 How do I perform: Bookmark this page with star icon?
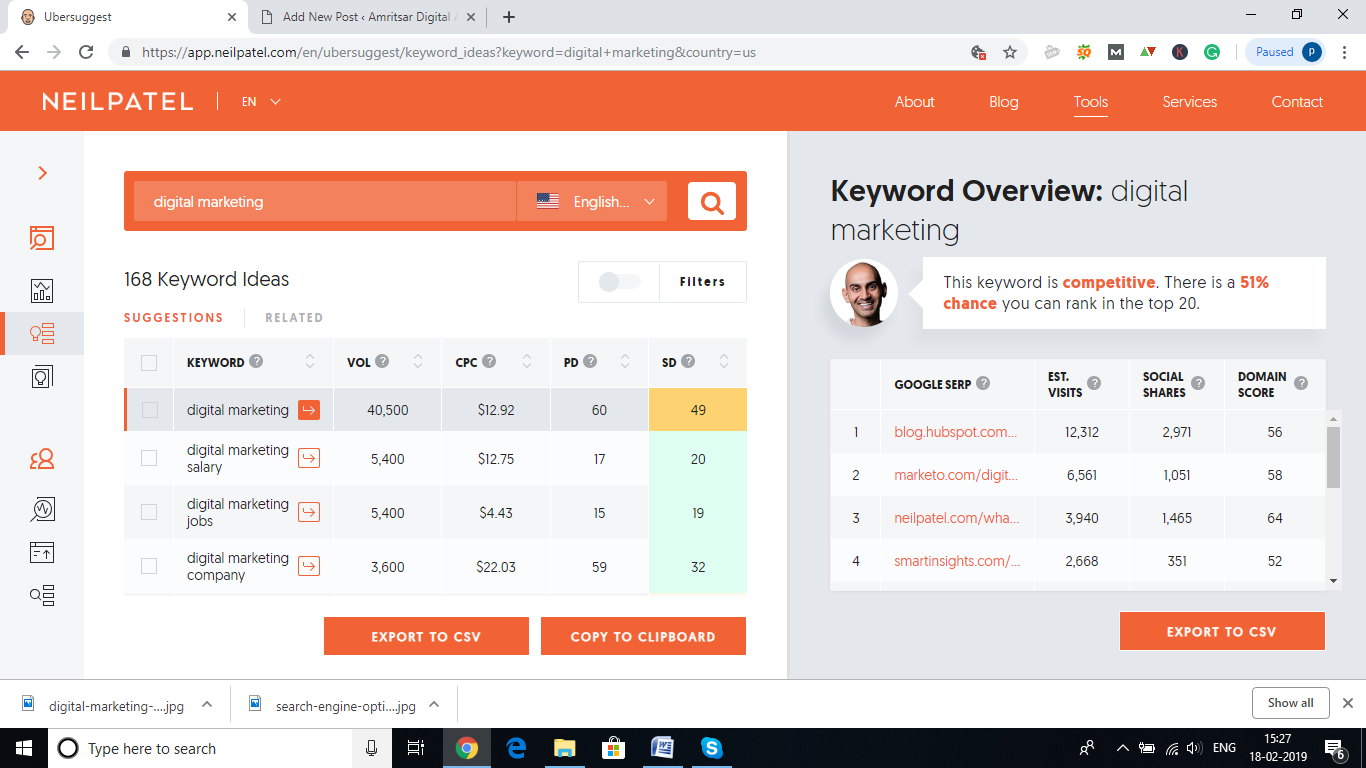click(x=1010, y=52)
